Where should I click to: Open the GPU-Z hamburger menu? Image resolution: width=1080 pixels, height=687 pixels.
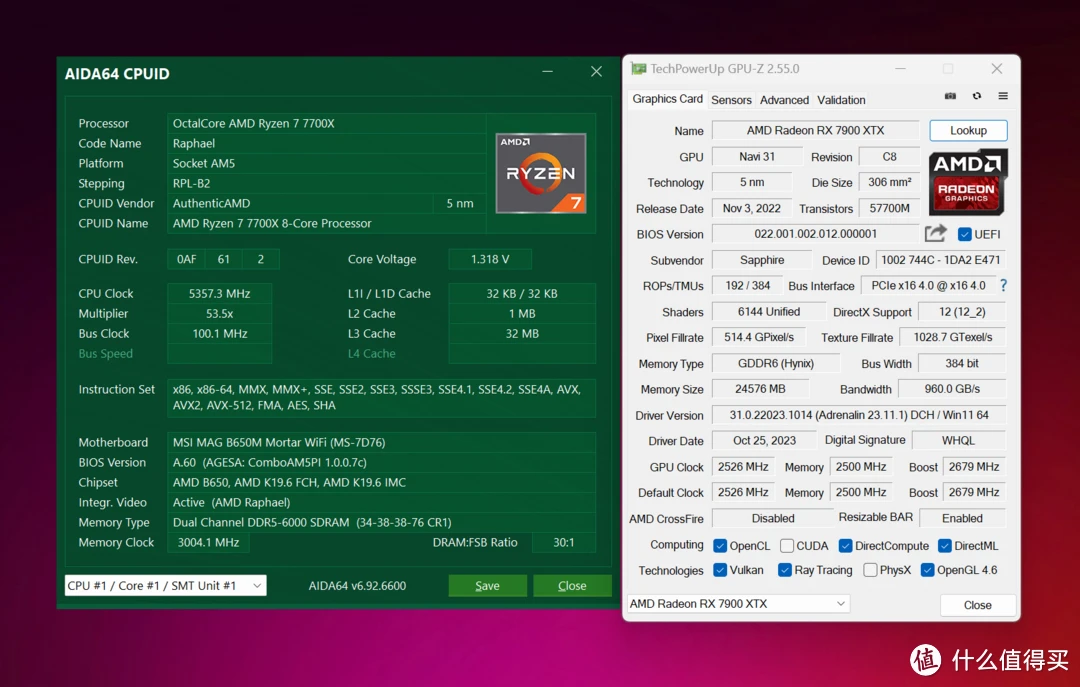click(x=1003, y=97)
